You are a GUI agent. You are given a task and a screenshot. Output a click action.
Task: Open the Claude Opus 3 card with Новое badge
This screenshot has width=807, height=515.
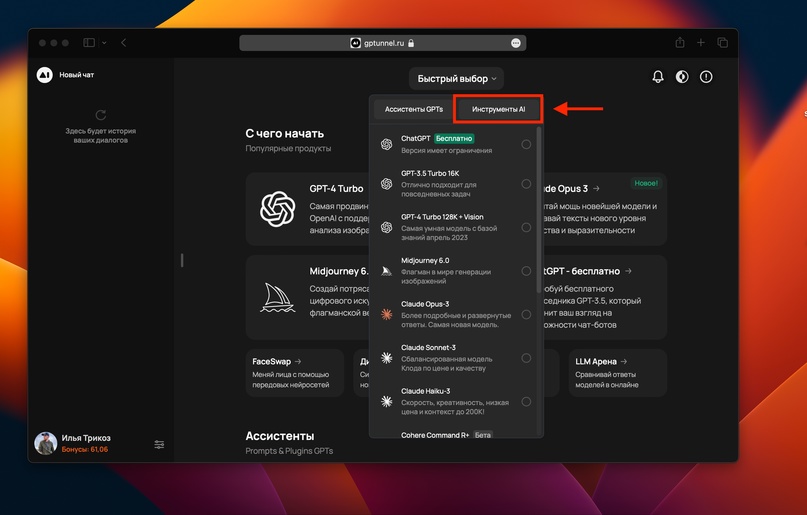[605, 209]
